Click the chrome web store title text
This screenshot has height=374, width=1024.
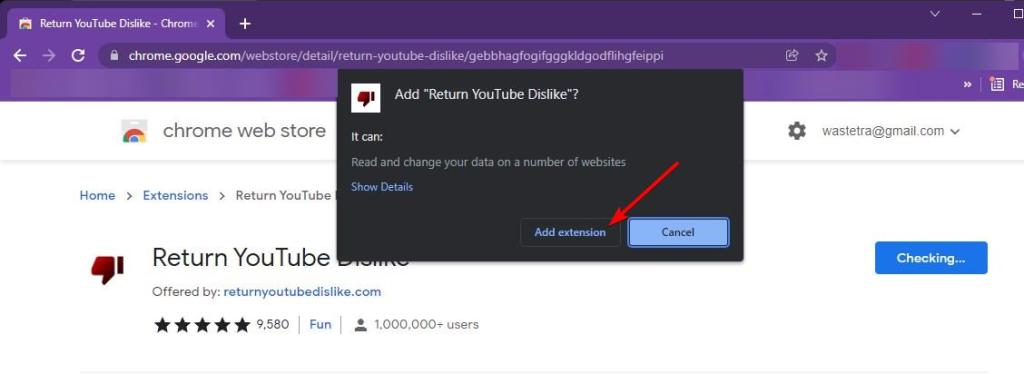point(244,131)
